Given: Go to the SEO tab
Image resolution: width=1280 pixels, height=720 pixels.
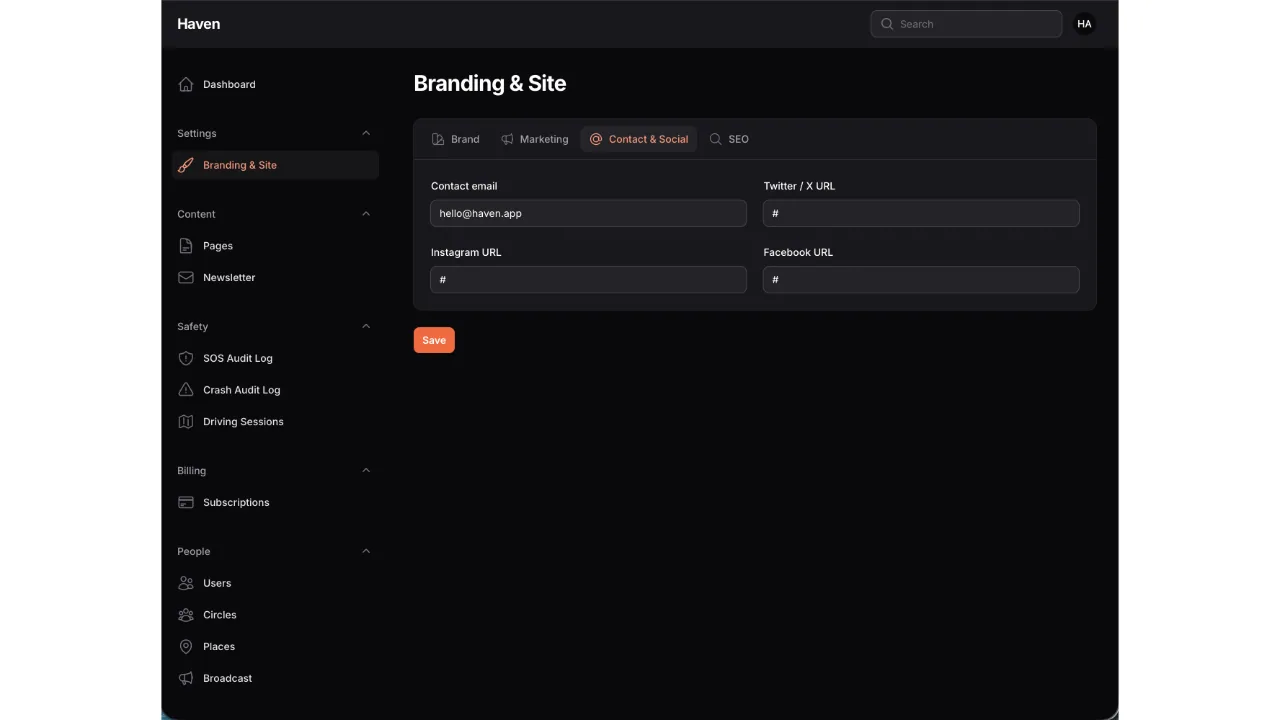Looking at the screenshot, I should point(729,139).
